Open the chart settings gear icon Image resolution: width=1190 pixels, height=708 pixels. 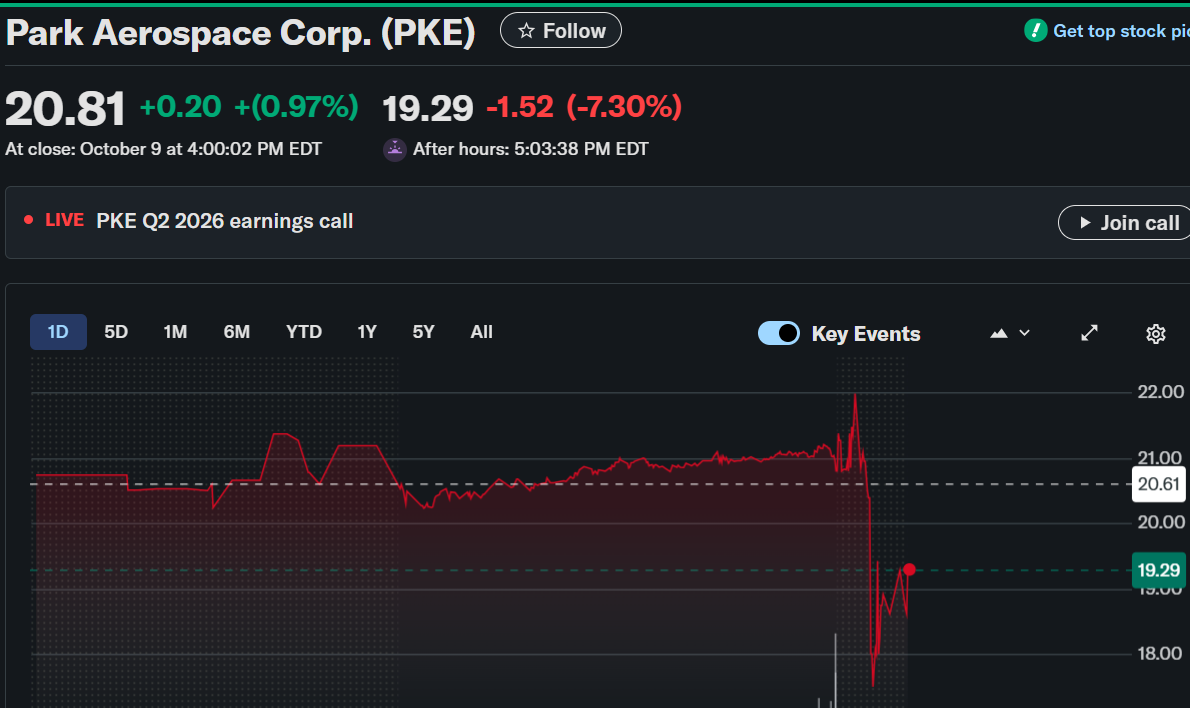point(1156,334)
